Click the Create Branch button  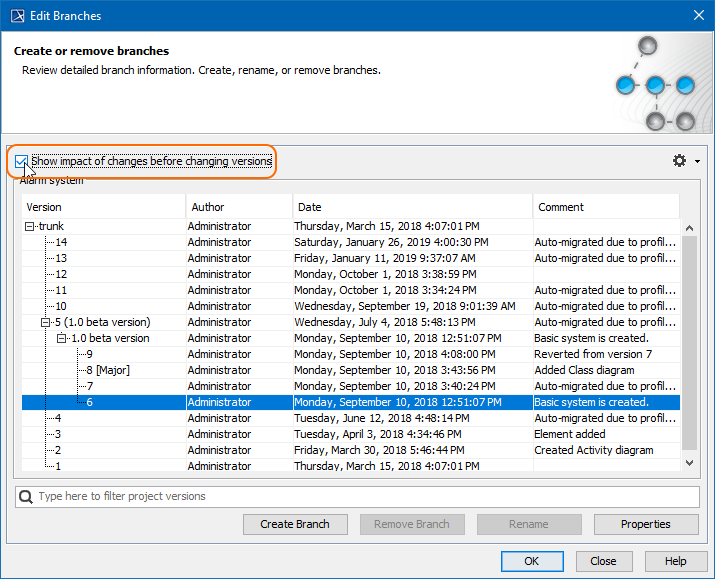pyautogui.click(x=294, y=524)
